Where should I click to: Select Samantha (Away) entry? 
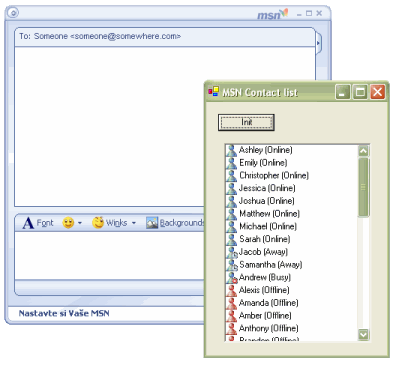click(x=271, y=265)
